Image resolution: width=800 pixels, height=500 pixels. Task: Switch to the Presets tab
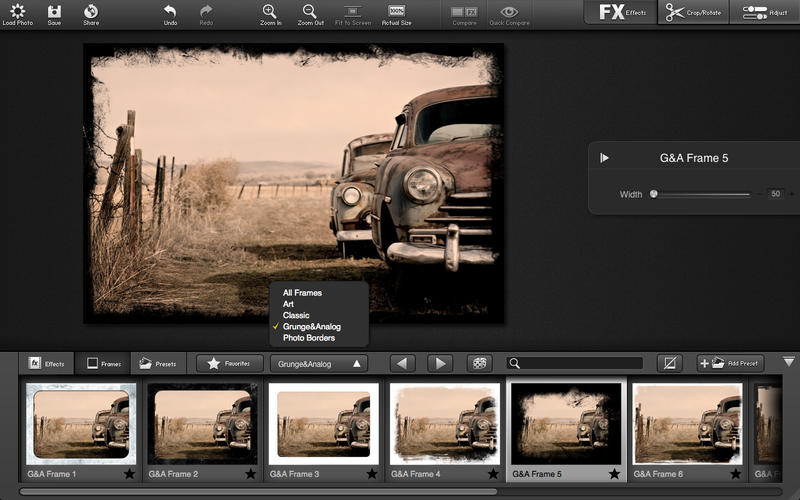pos(159,364)
